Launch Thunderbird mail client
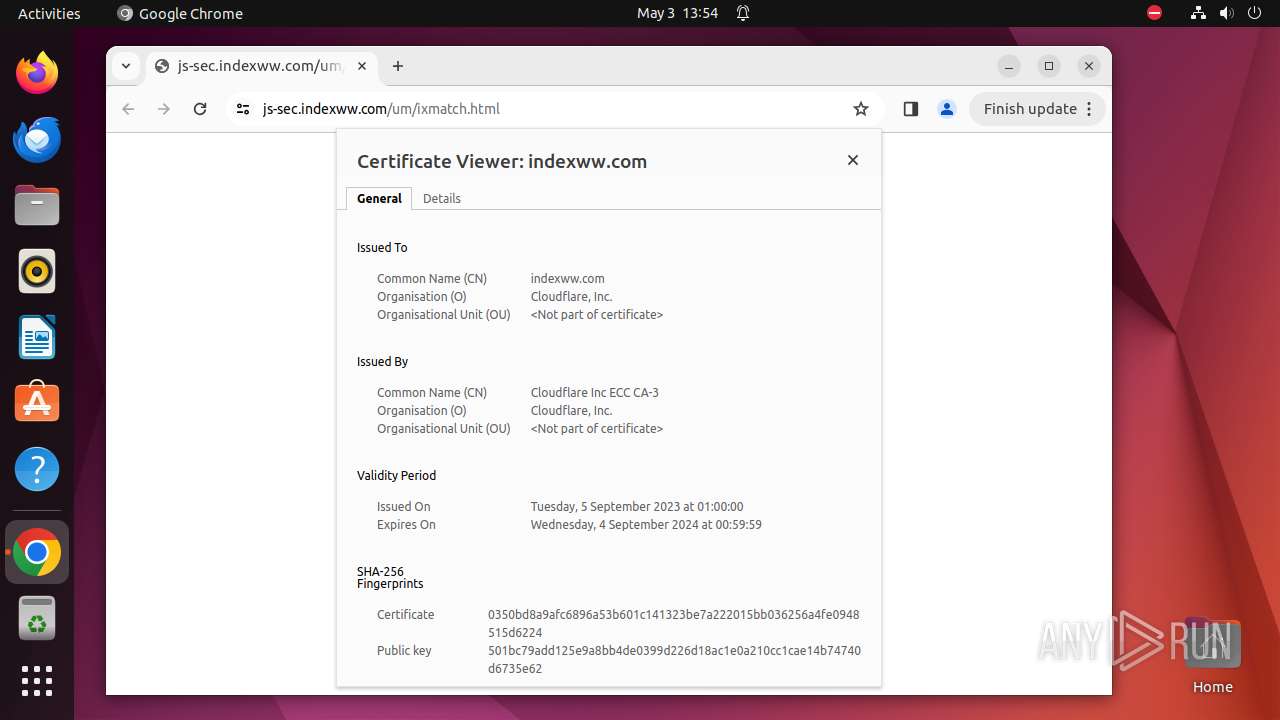This screenshot has width=1280, height=720. tap(37, 139)
